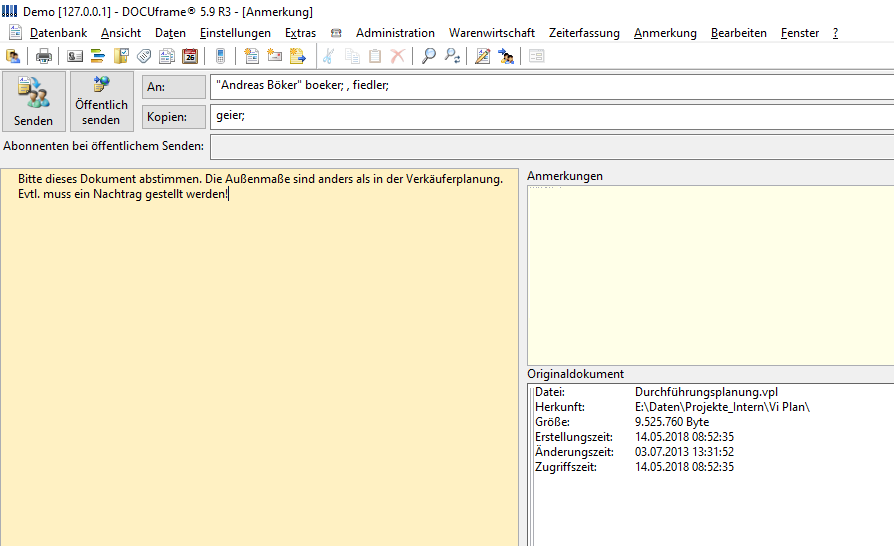Click the stacked documents icon
Image resolution: width=894 pixels, height=546 pixels.
(x=166, y=56)
